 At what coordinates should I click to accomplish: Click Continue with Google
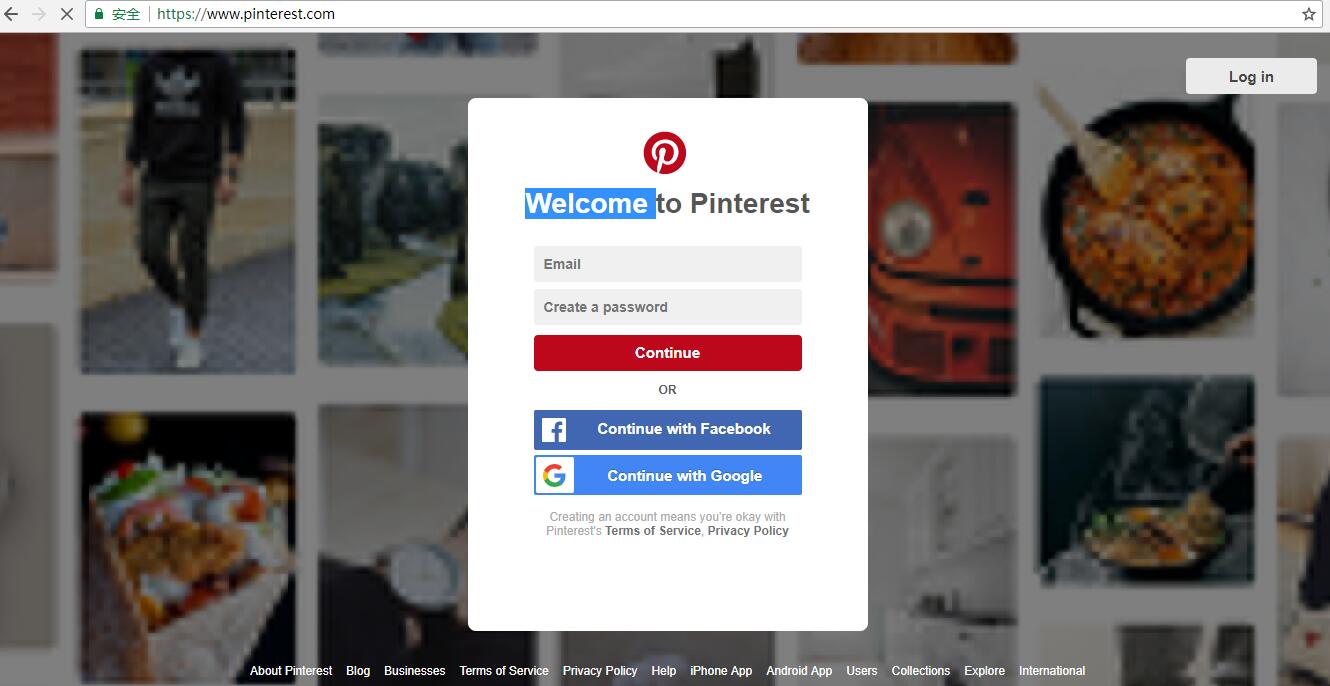click(x=668, y=475)
